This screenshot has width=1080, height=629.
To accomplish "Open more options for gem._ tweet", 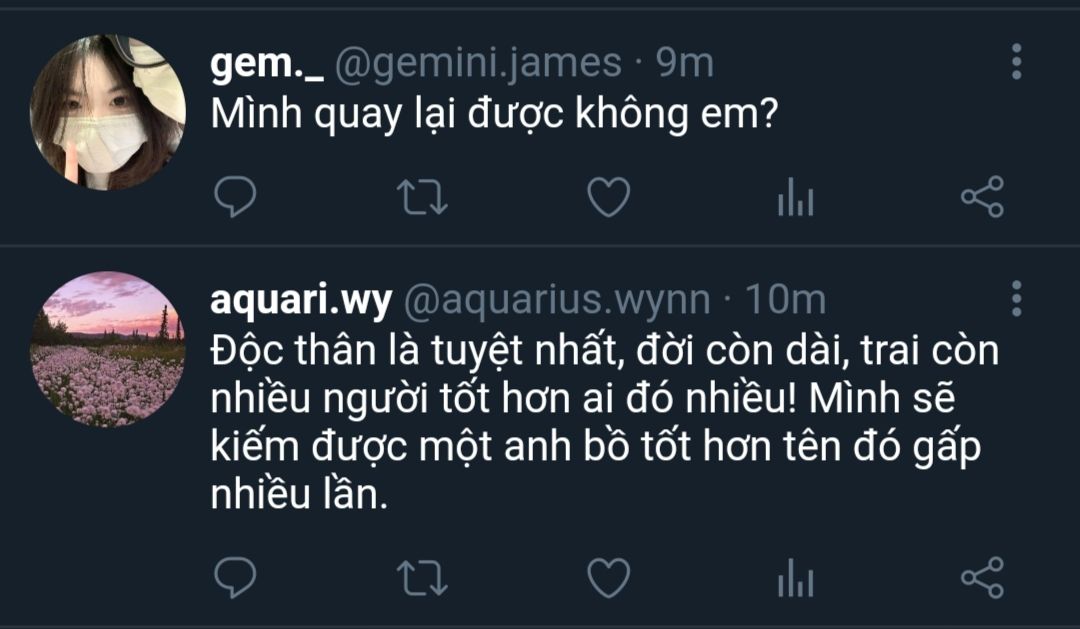I will pyautogui.click(x=1017, y=62).
